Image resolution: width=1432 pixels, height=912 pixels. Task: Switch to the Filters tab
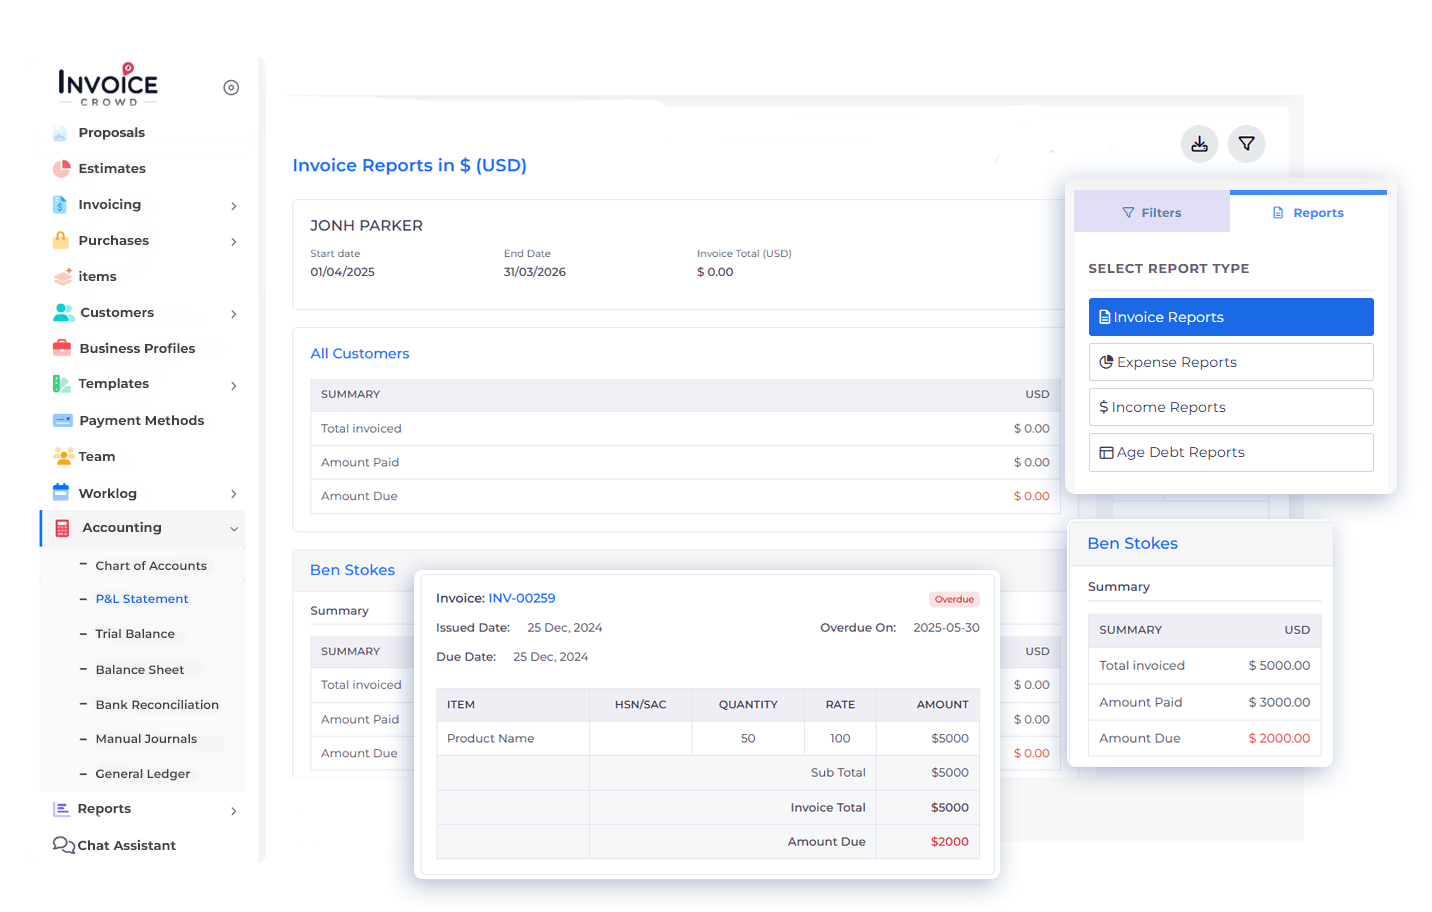(x=1152, y=213)
